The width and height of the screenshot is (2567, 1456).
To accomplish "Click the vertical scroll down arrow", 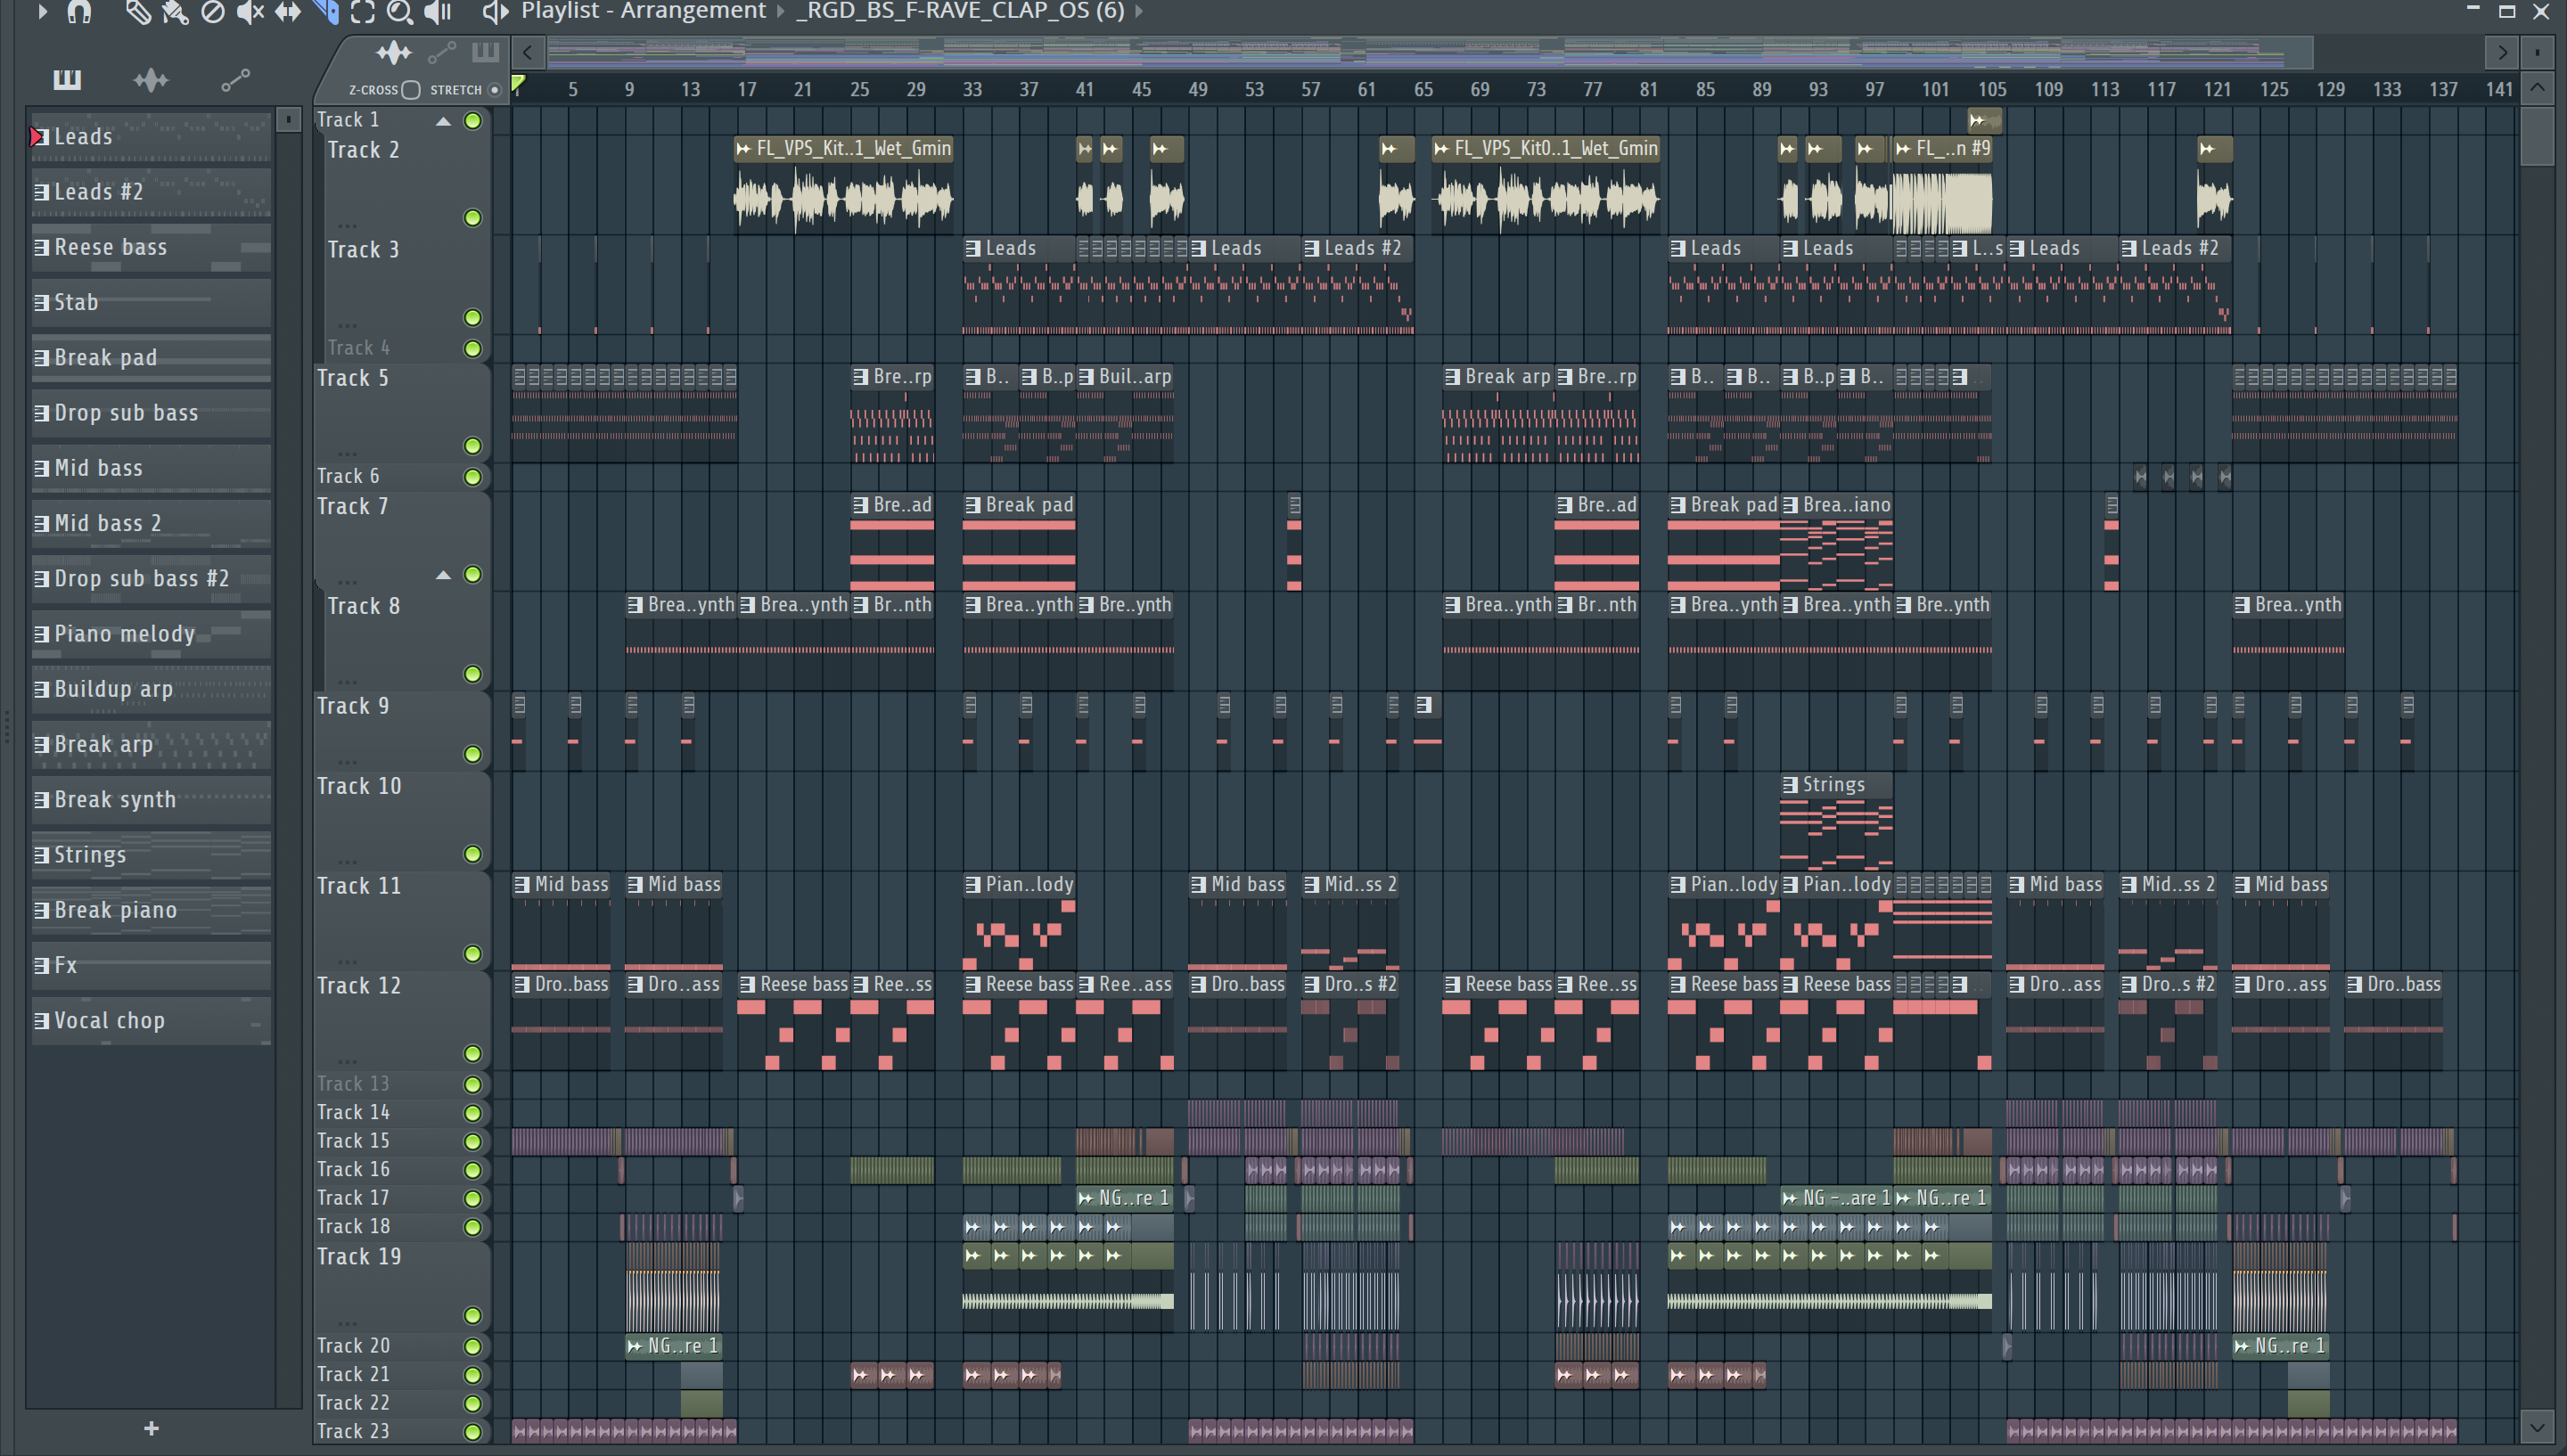I will 2537,1427.
